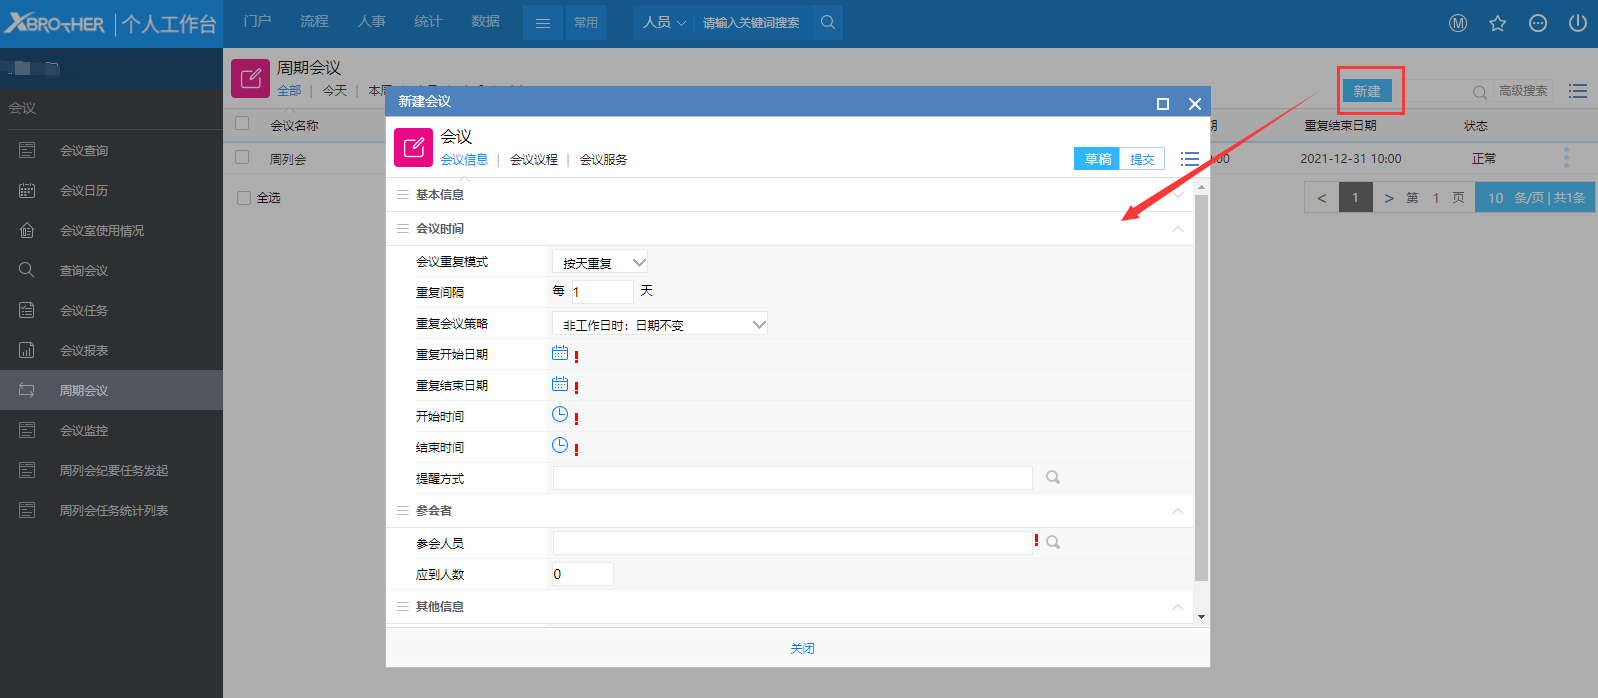Click the search icon beside 参会人员 field

1053,542
